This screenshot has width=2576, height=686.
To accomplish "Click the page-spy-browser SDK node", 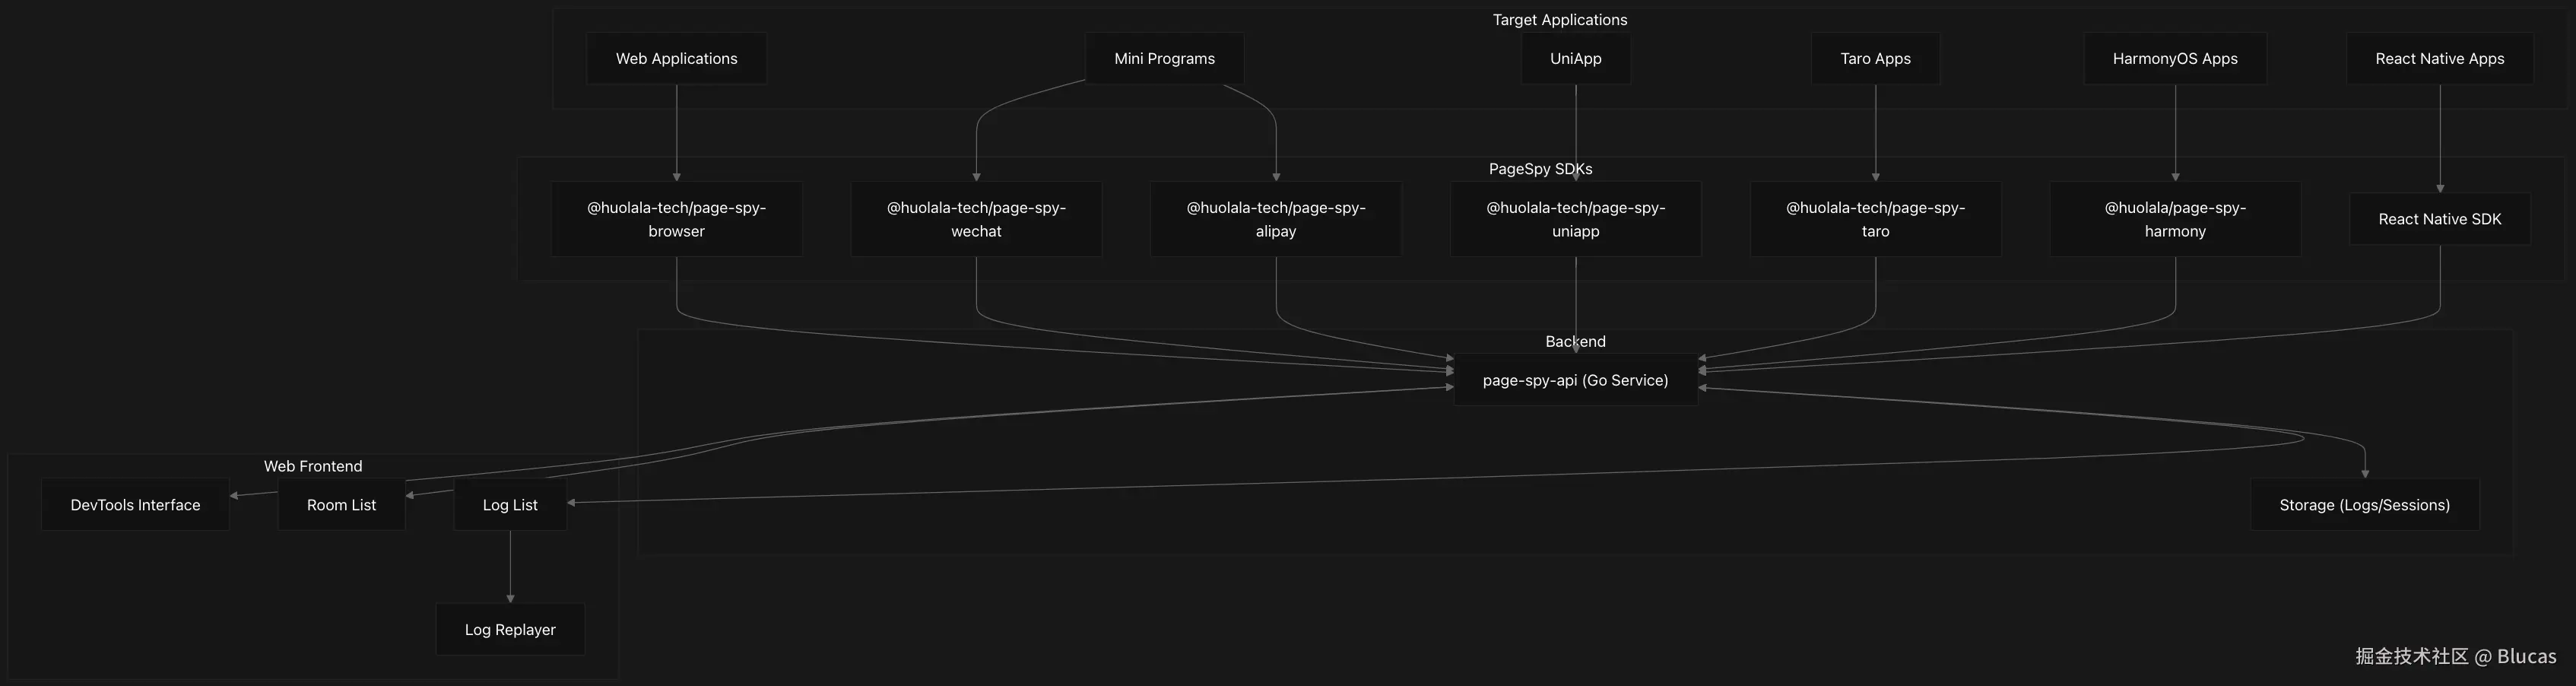I will coord(676,219).
